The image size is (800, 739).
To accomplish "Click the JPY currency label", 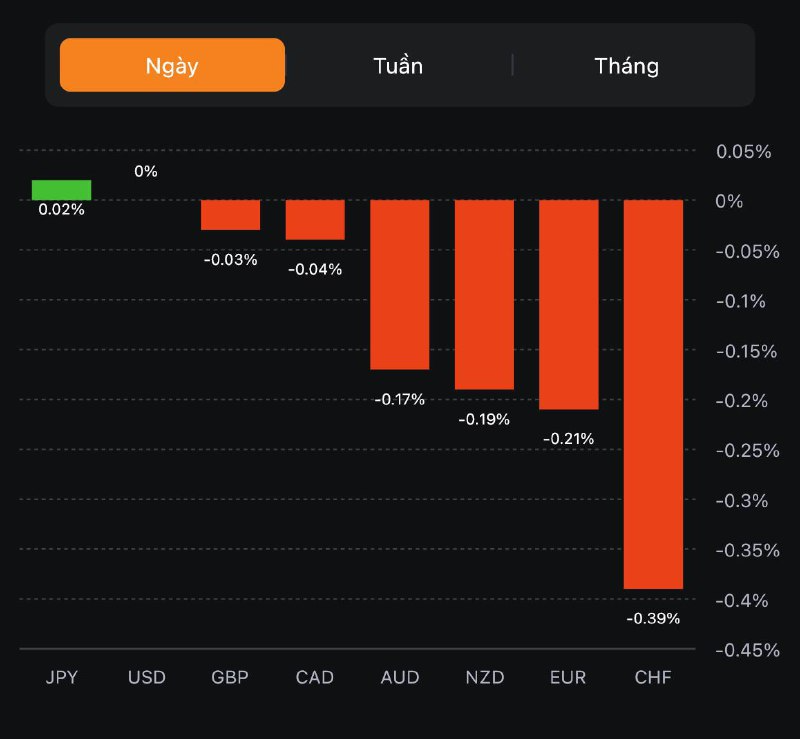I will (61, 677).
